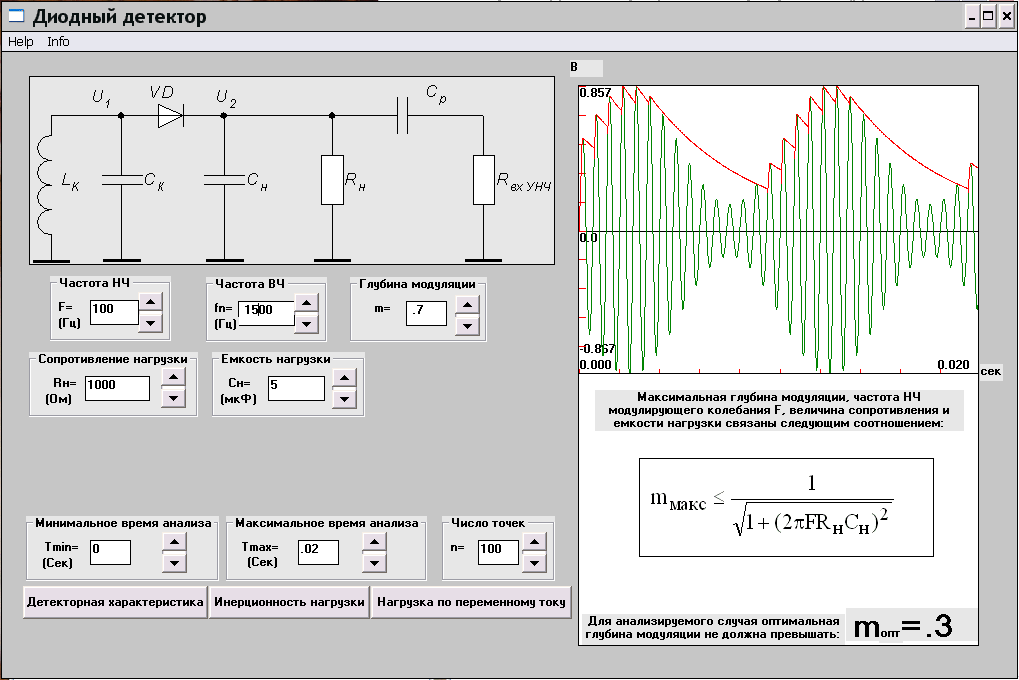The height and width of the screenshot is (680, 1019).
Task: Increase Tmin analysis time with up arrow
Action: 173,541
